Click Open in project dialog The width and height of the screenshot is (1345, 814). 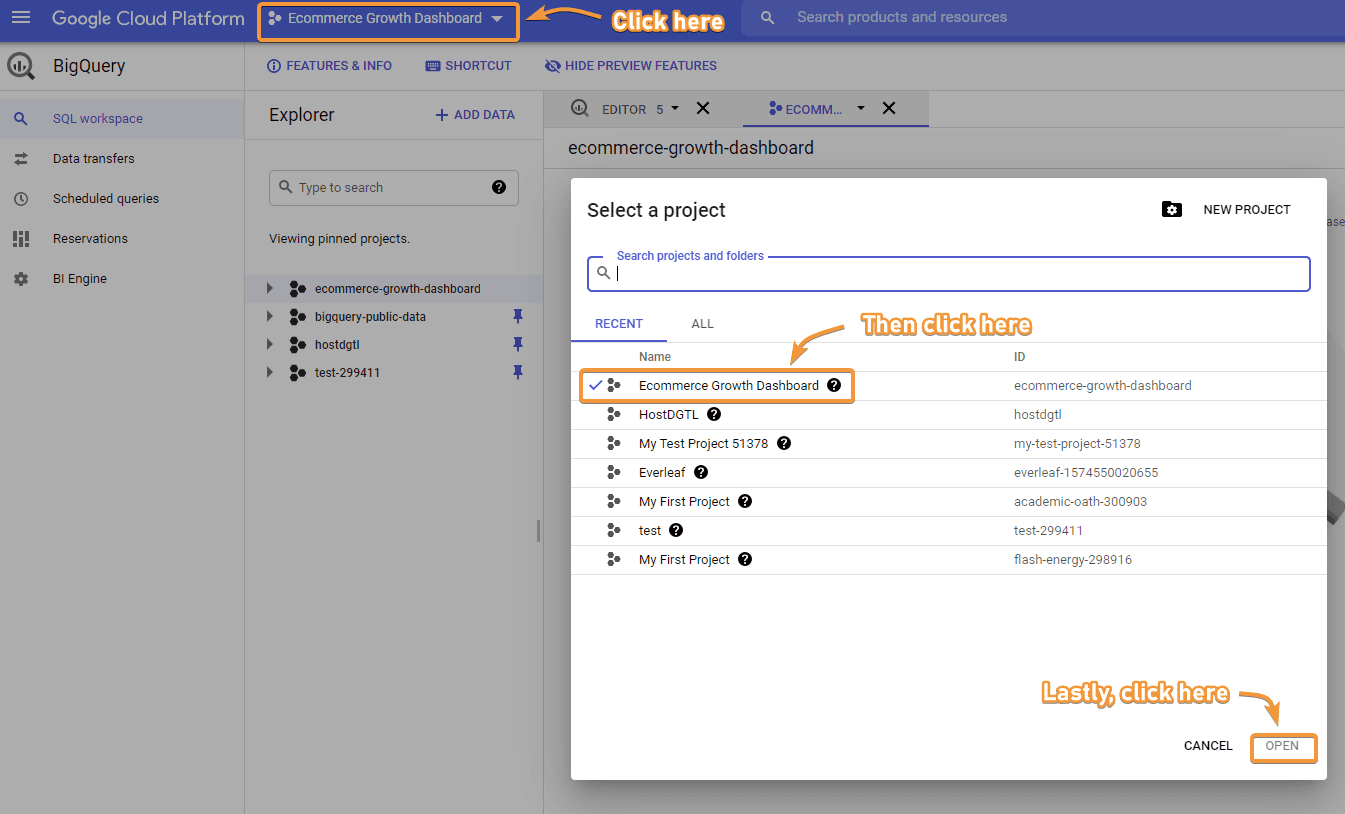click(x=1282, y=746)
